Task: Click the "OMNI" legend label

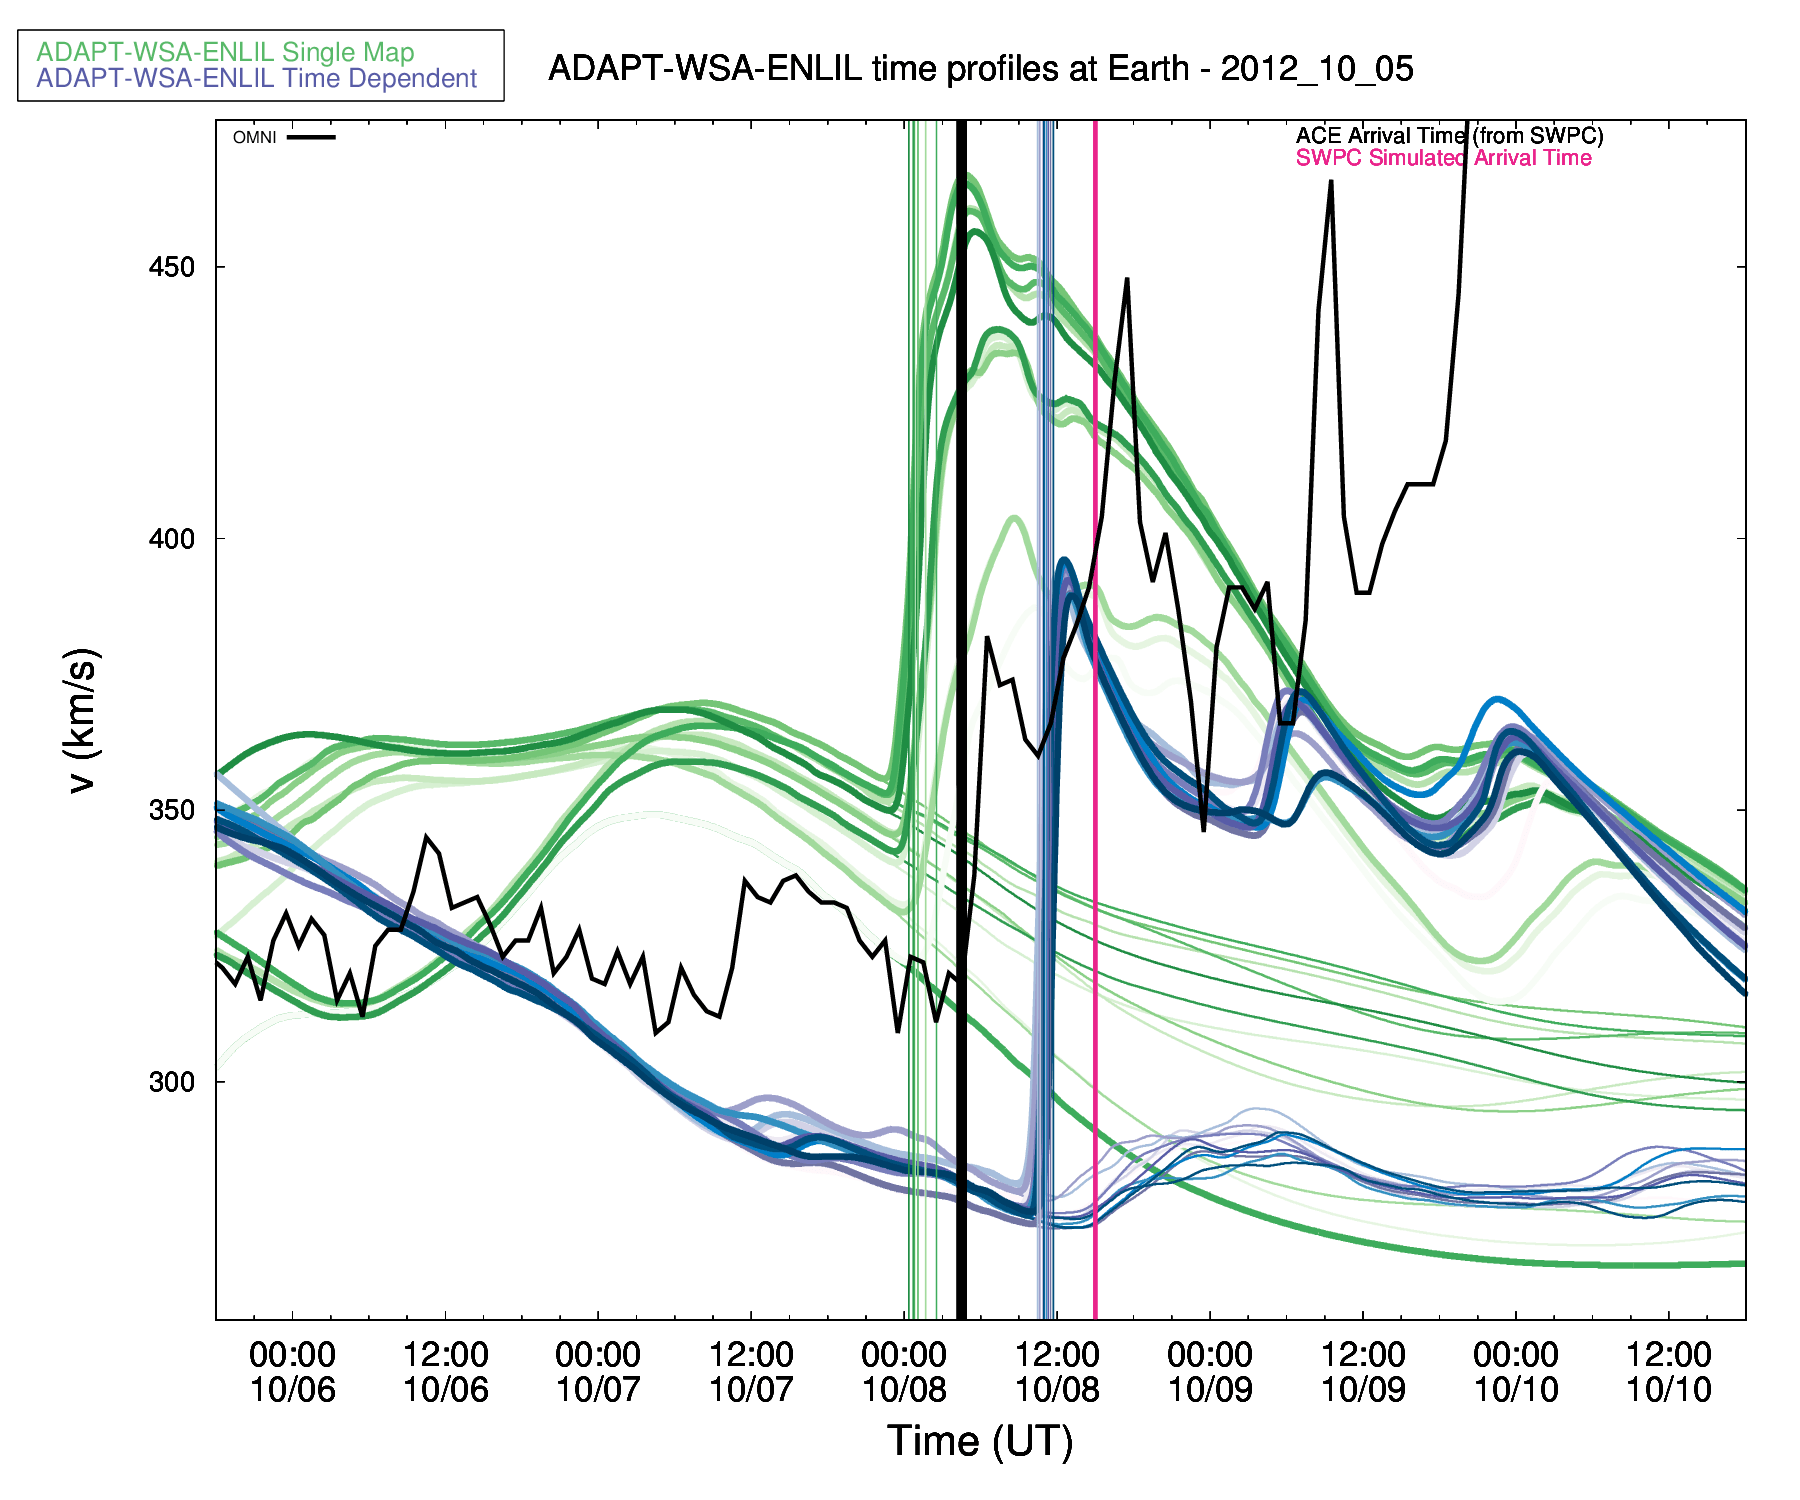Action: click(x=254, y=138)
